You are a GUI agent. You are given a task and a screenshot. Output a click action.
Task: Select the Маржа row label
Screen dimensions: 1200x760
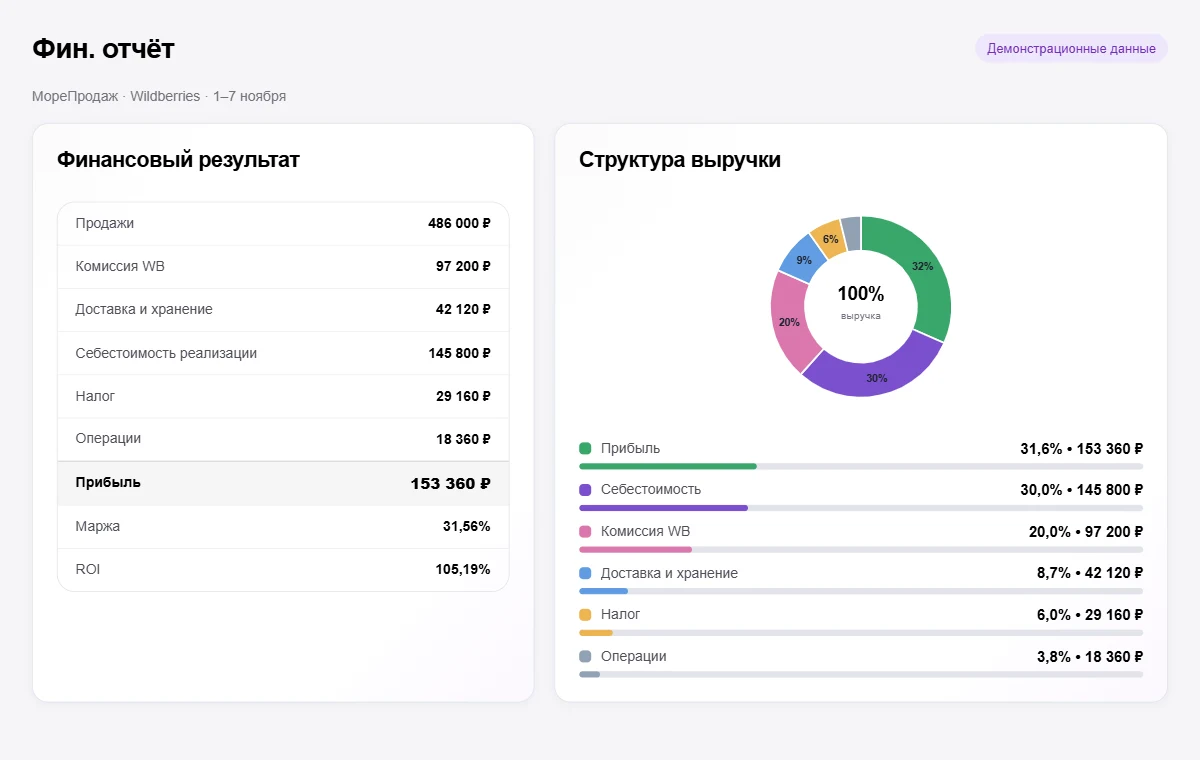98,526
